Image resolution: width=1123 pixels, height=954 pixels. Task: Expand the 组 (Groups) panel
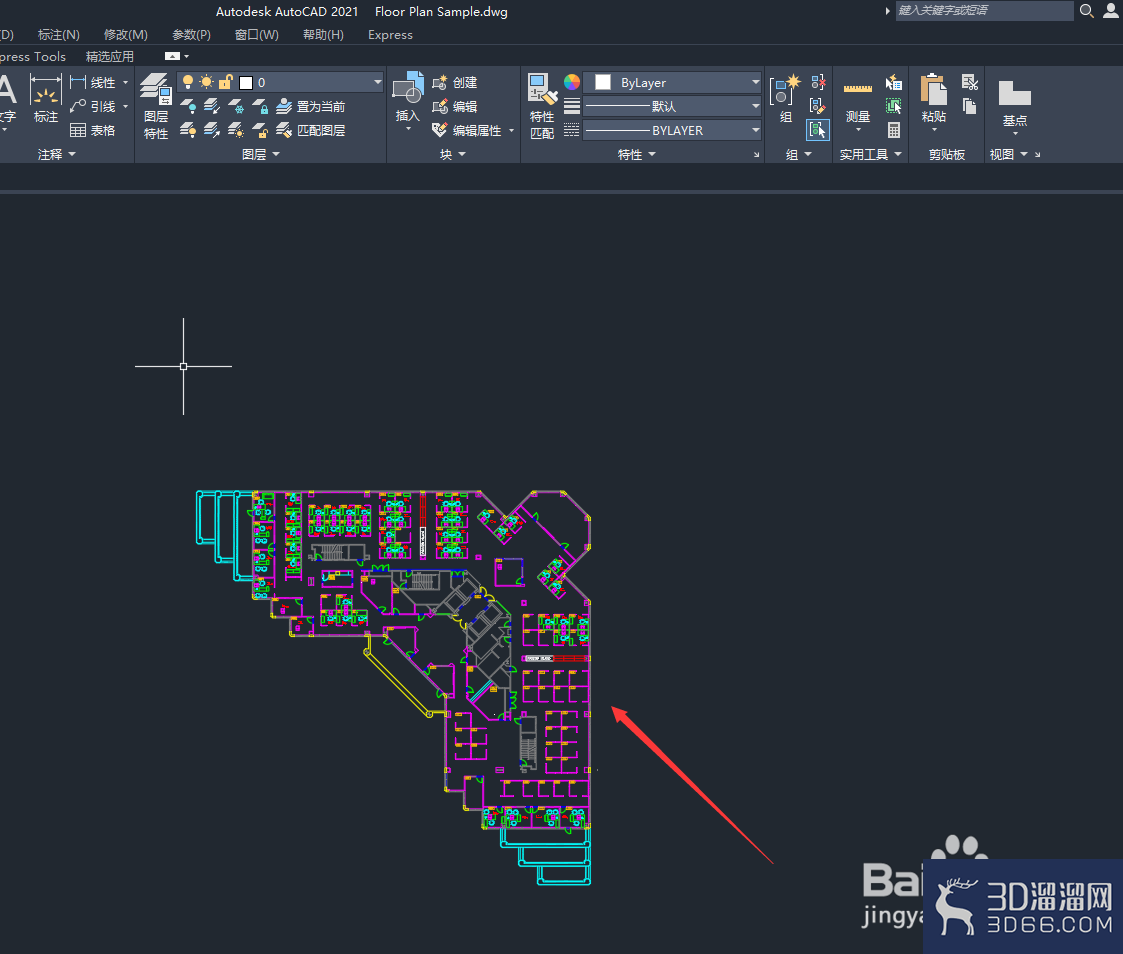pyautogui.click(x=799, y=155)
